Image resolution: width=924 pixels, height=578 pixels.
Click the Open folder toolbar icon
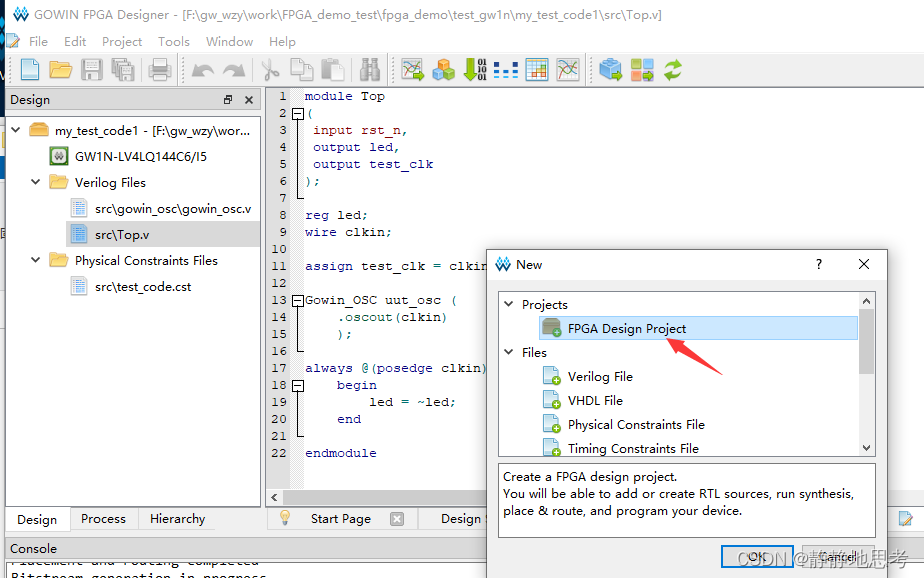coord(60,70)
